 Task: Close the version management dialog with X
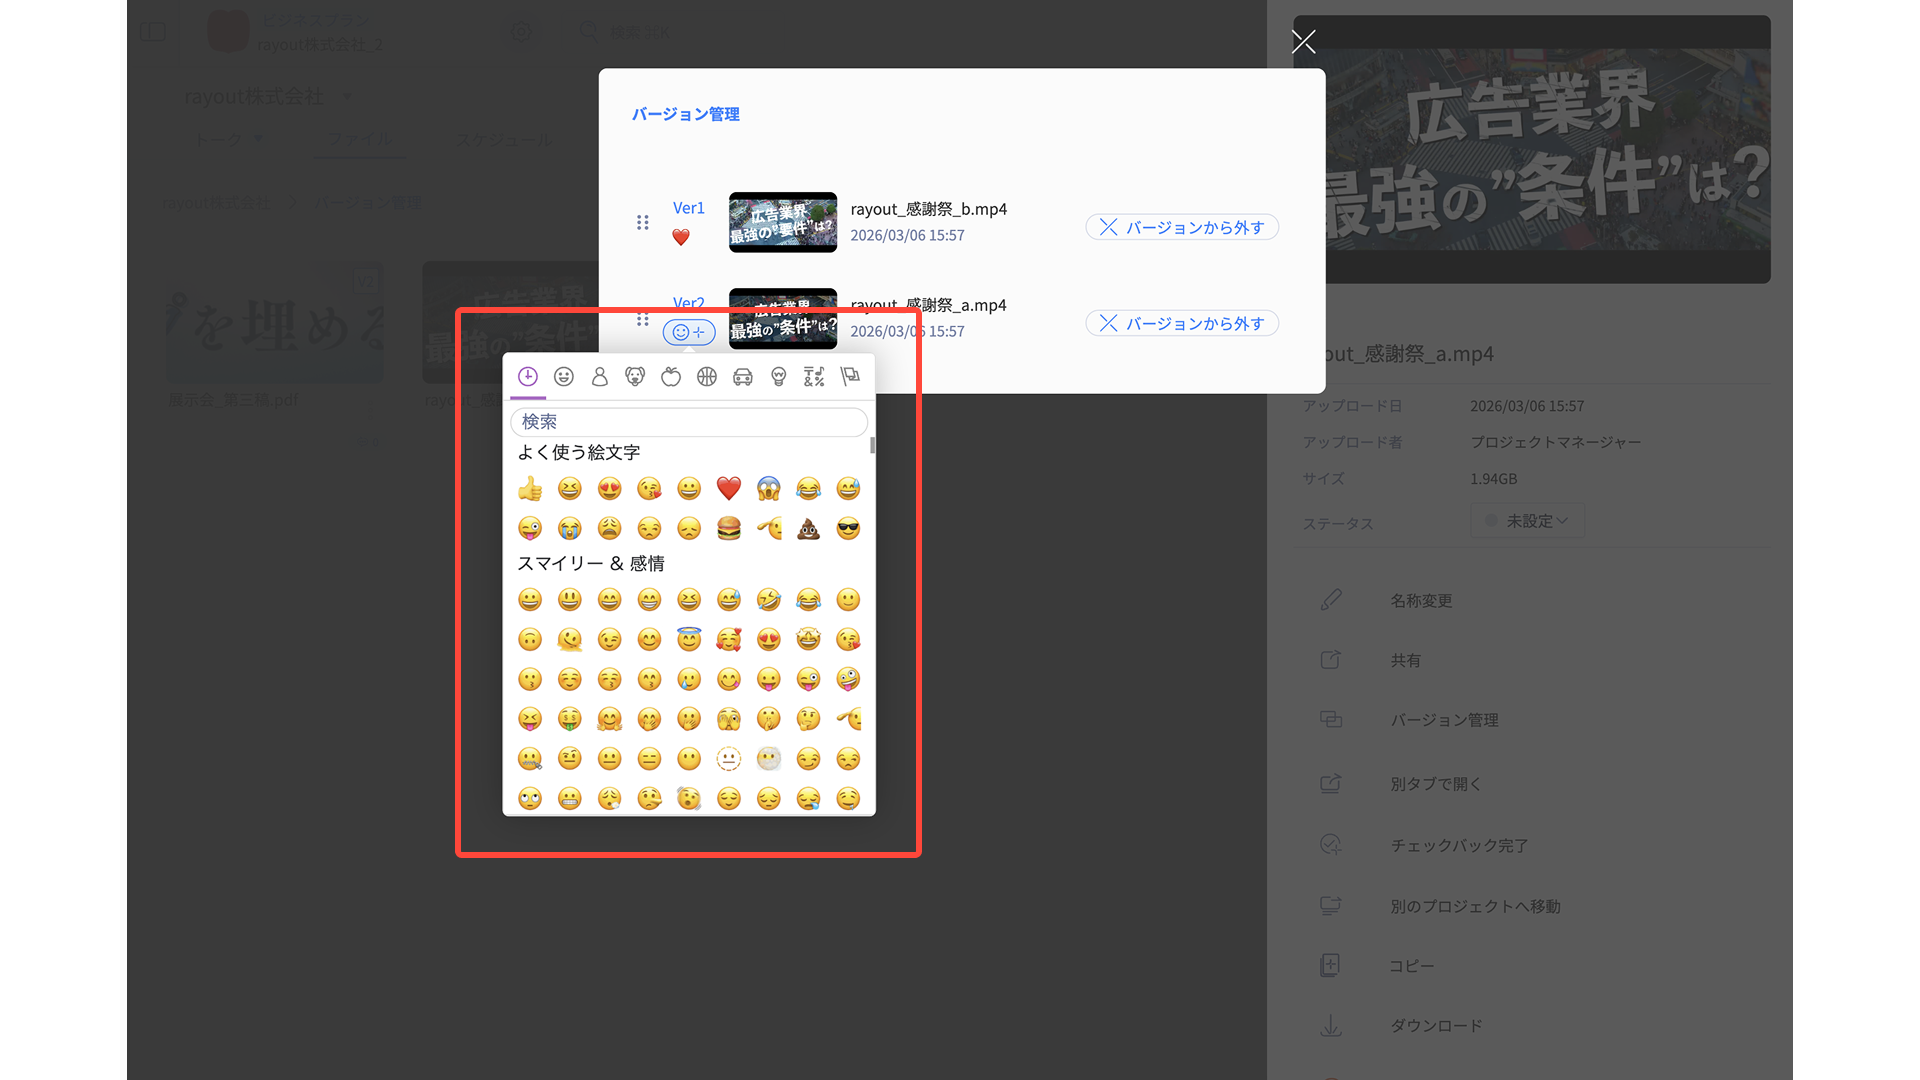(1303, 41)
